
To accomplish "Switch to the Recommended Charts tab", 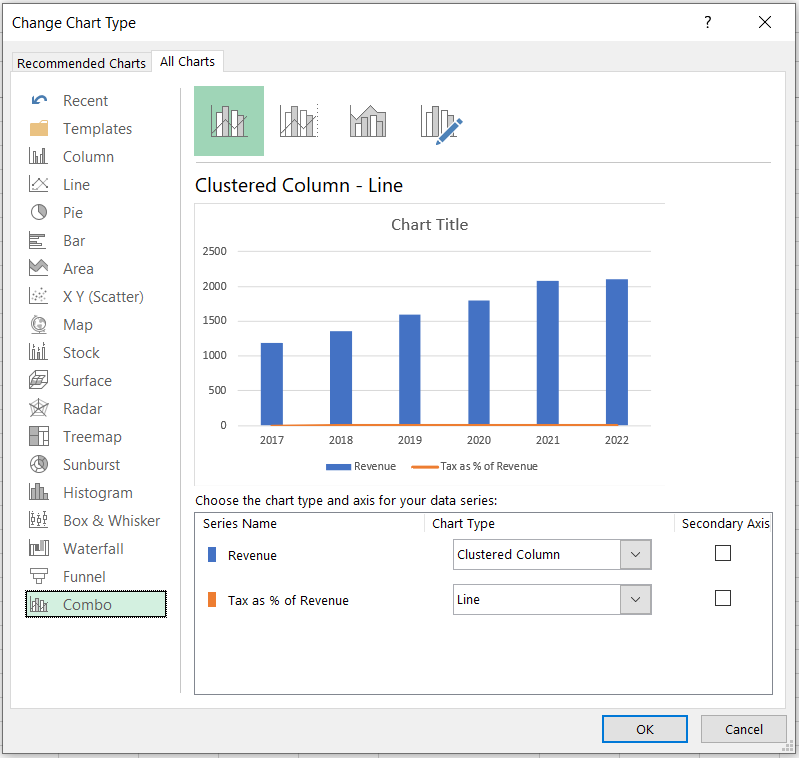I will [81, 63].
